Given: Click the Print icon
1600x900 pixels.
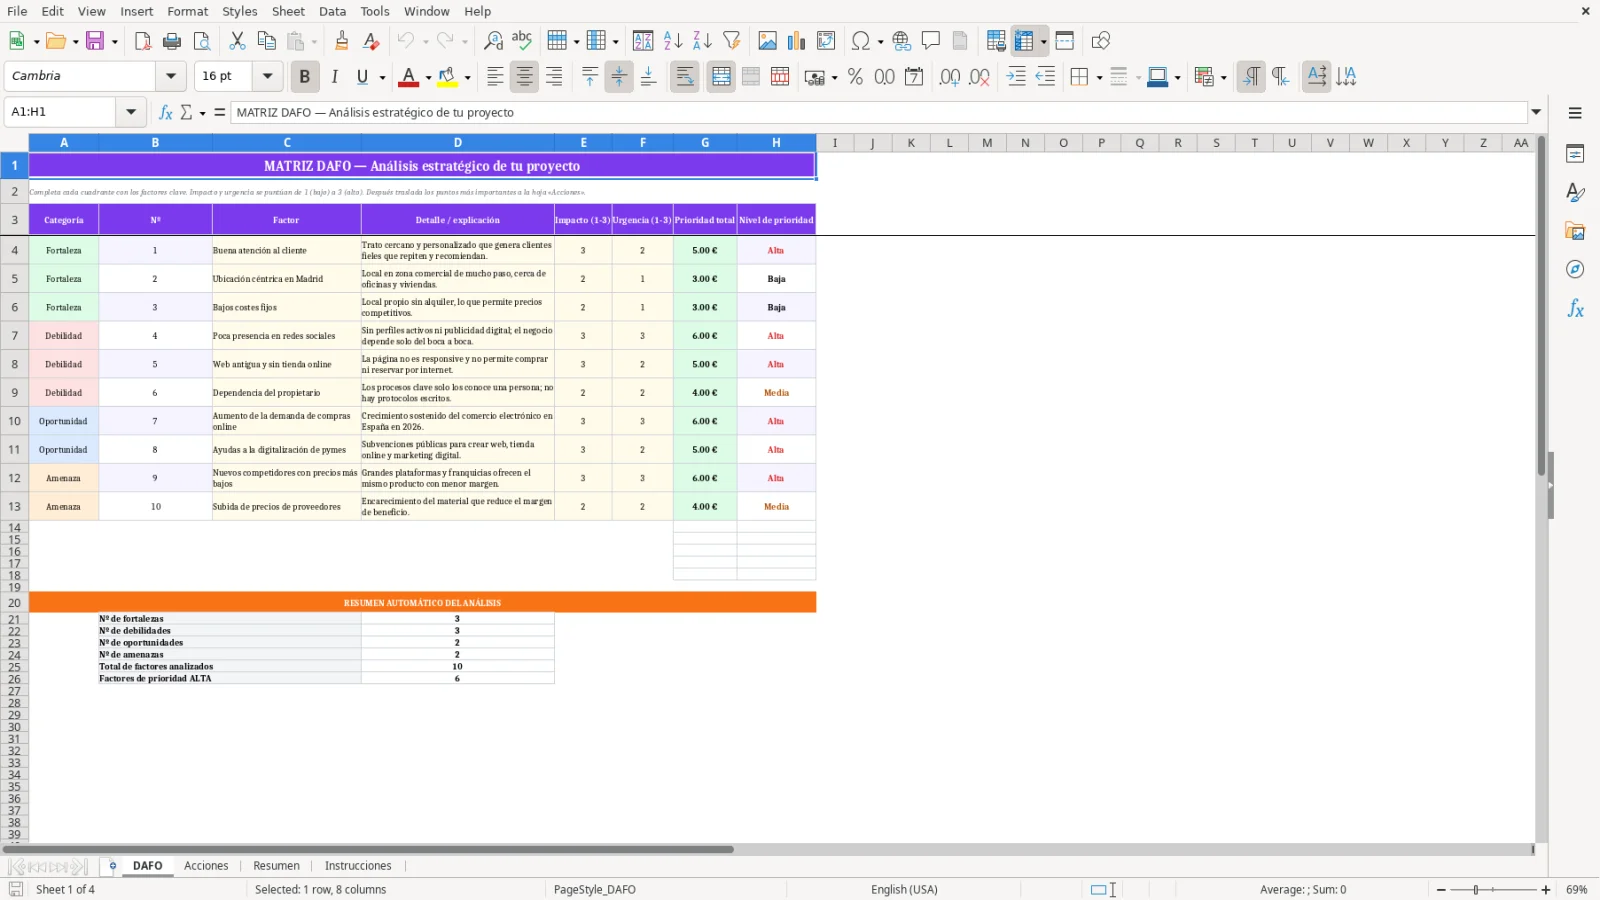Looking at the screenshot, I should pyautogui.click(x=172, y=41).
